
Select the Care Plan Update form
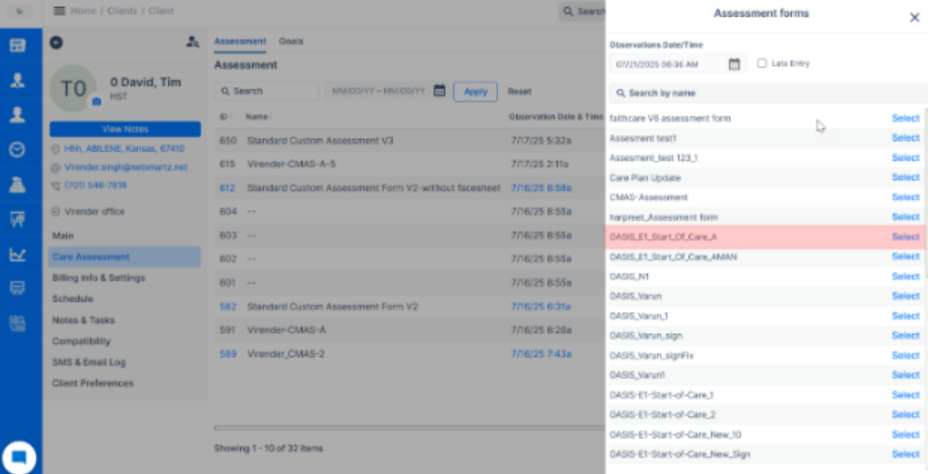point(905,178)
